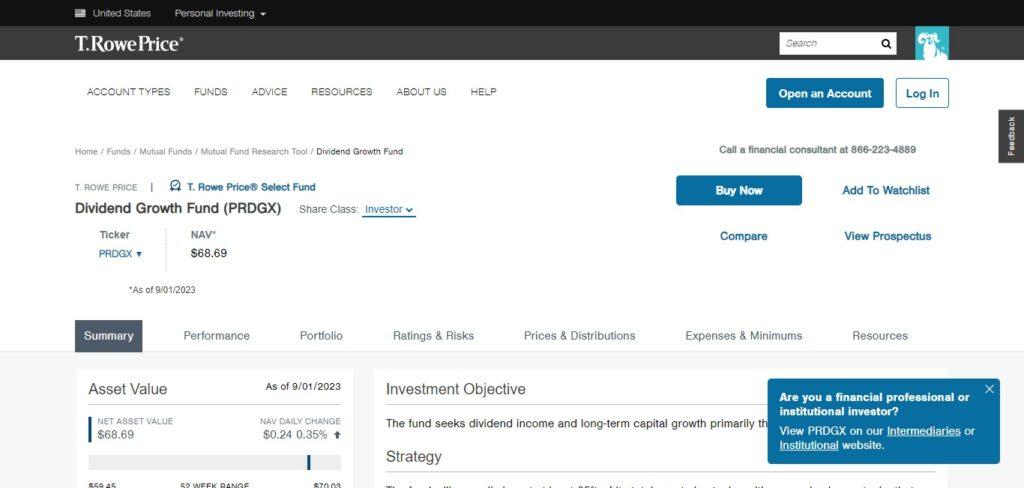Image resolution: width=1024 pixels, height=488 pixels.
Task: Click the financial consultant phone number text
Action: tap(818, 150)
